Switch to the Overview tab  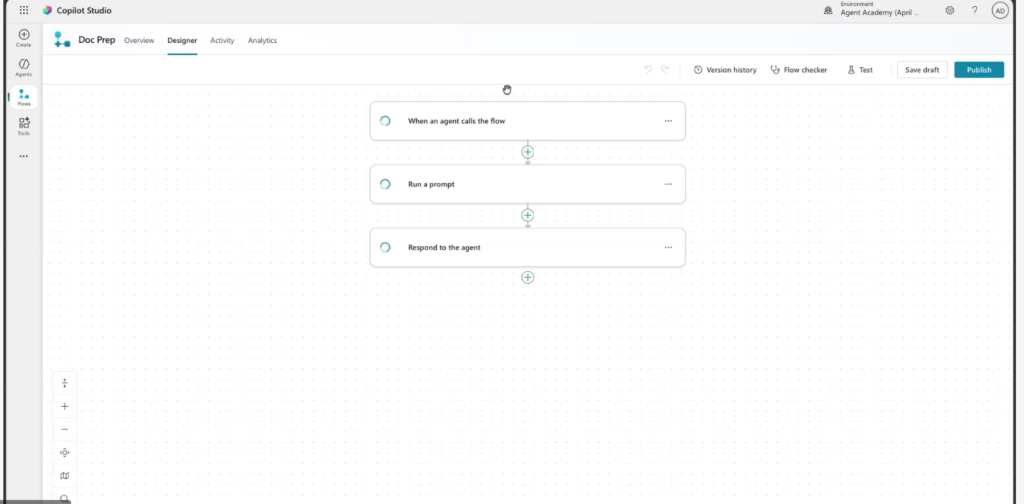click(139, 40)
